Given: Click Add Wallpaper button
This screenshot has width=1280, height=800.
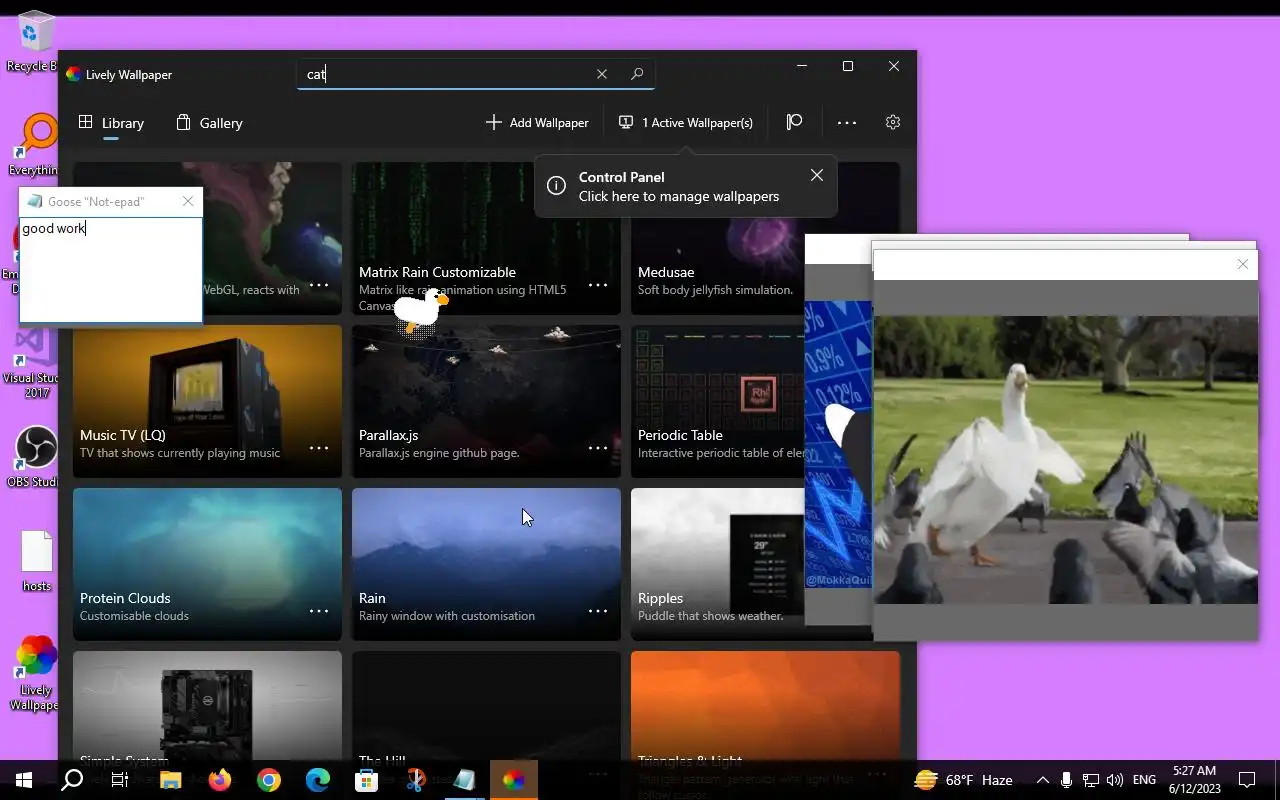Looking at the screenshot, I should point(537,122).
